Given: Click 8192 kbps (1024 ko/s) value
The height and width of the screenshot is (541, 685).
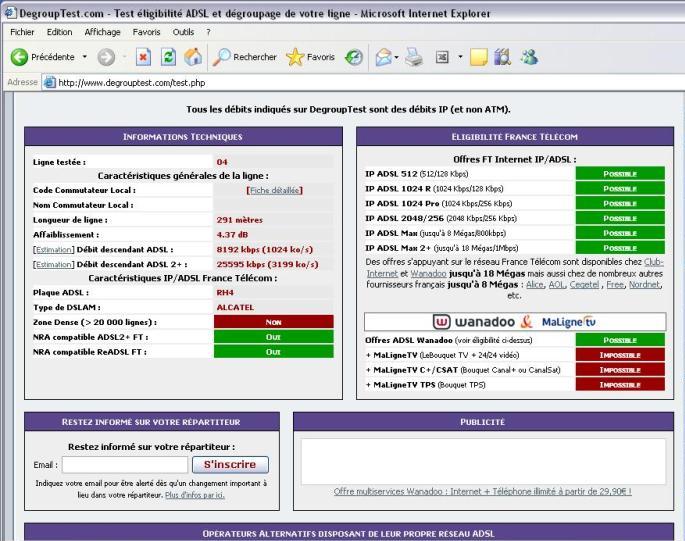Looking at the screenshot, I should (265, 250).
